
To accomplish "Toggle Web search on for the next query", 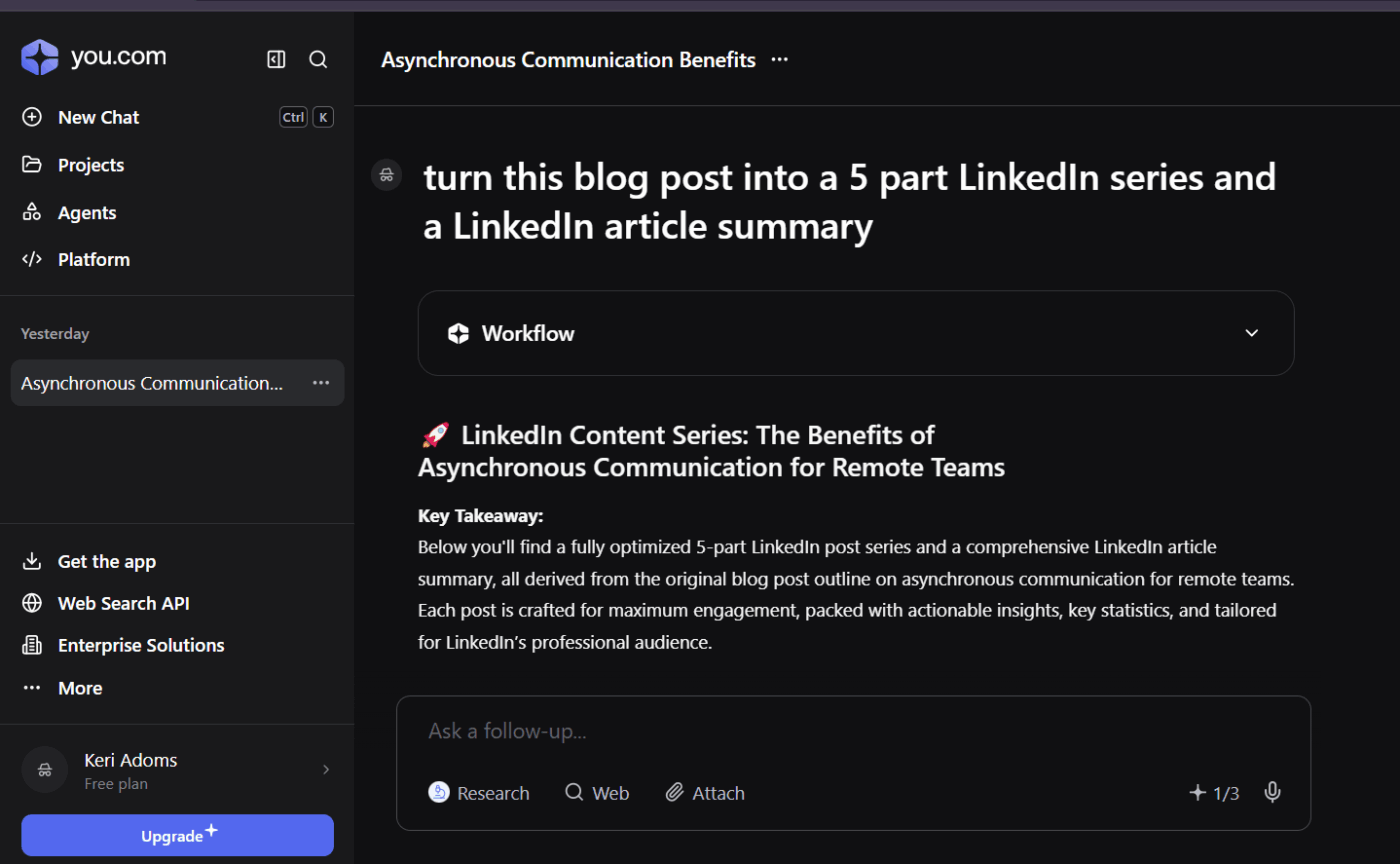I will [597, 792].
